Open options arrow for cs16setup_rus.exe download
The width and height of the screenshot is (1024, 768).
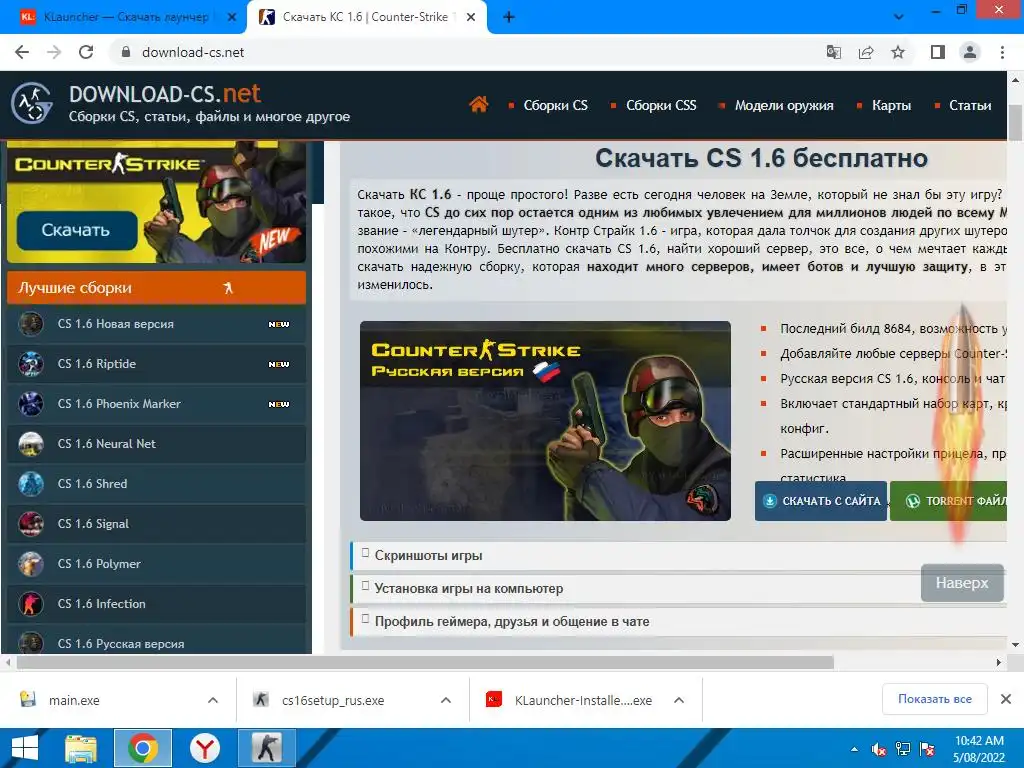pyautogui.click(x=446, y=700)
